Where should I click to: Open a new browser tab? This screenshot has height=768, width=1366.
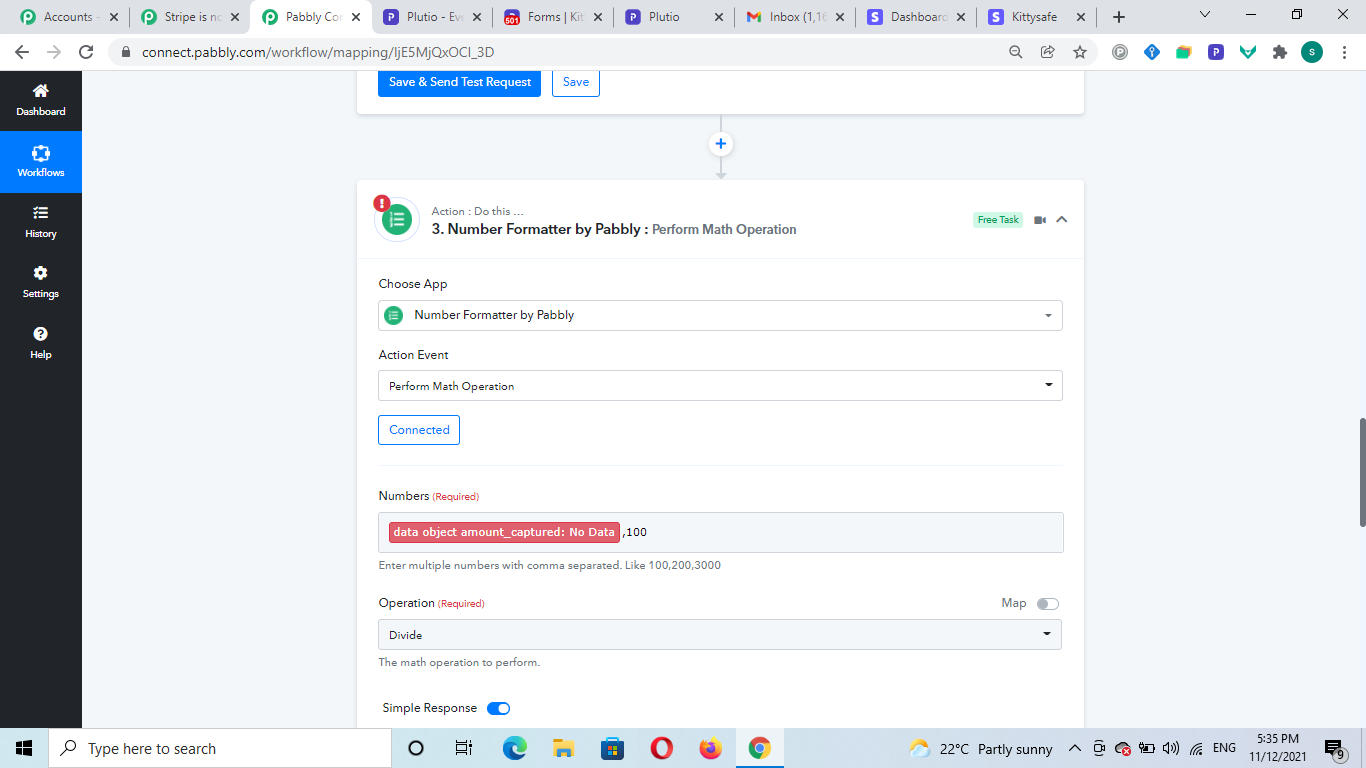[x=1119, y=17]
